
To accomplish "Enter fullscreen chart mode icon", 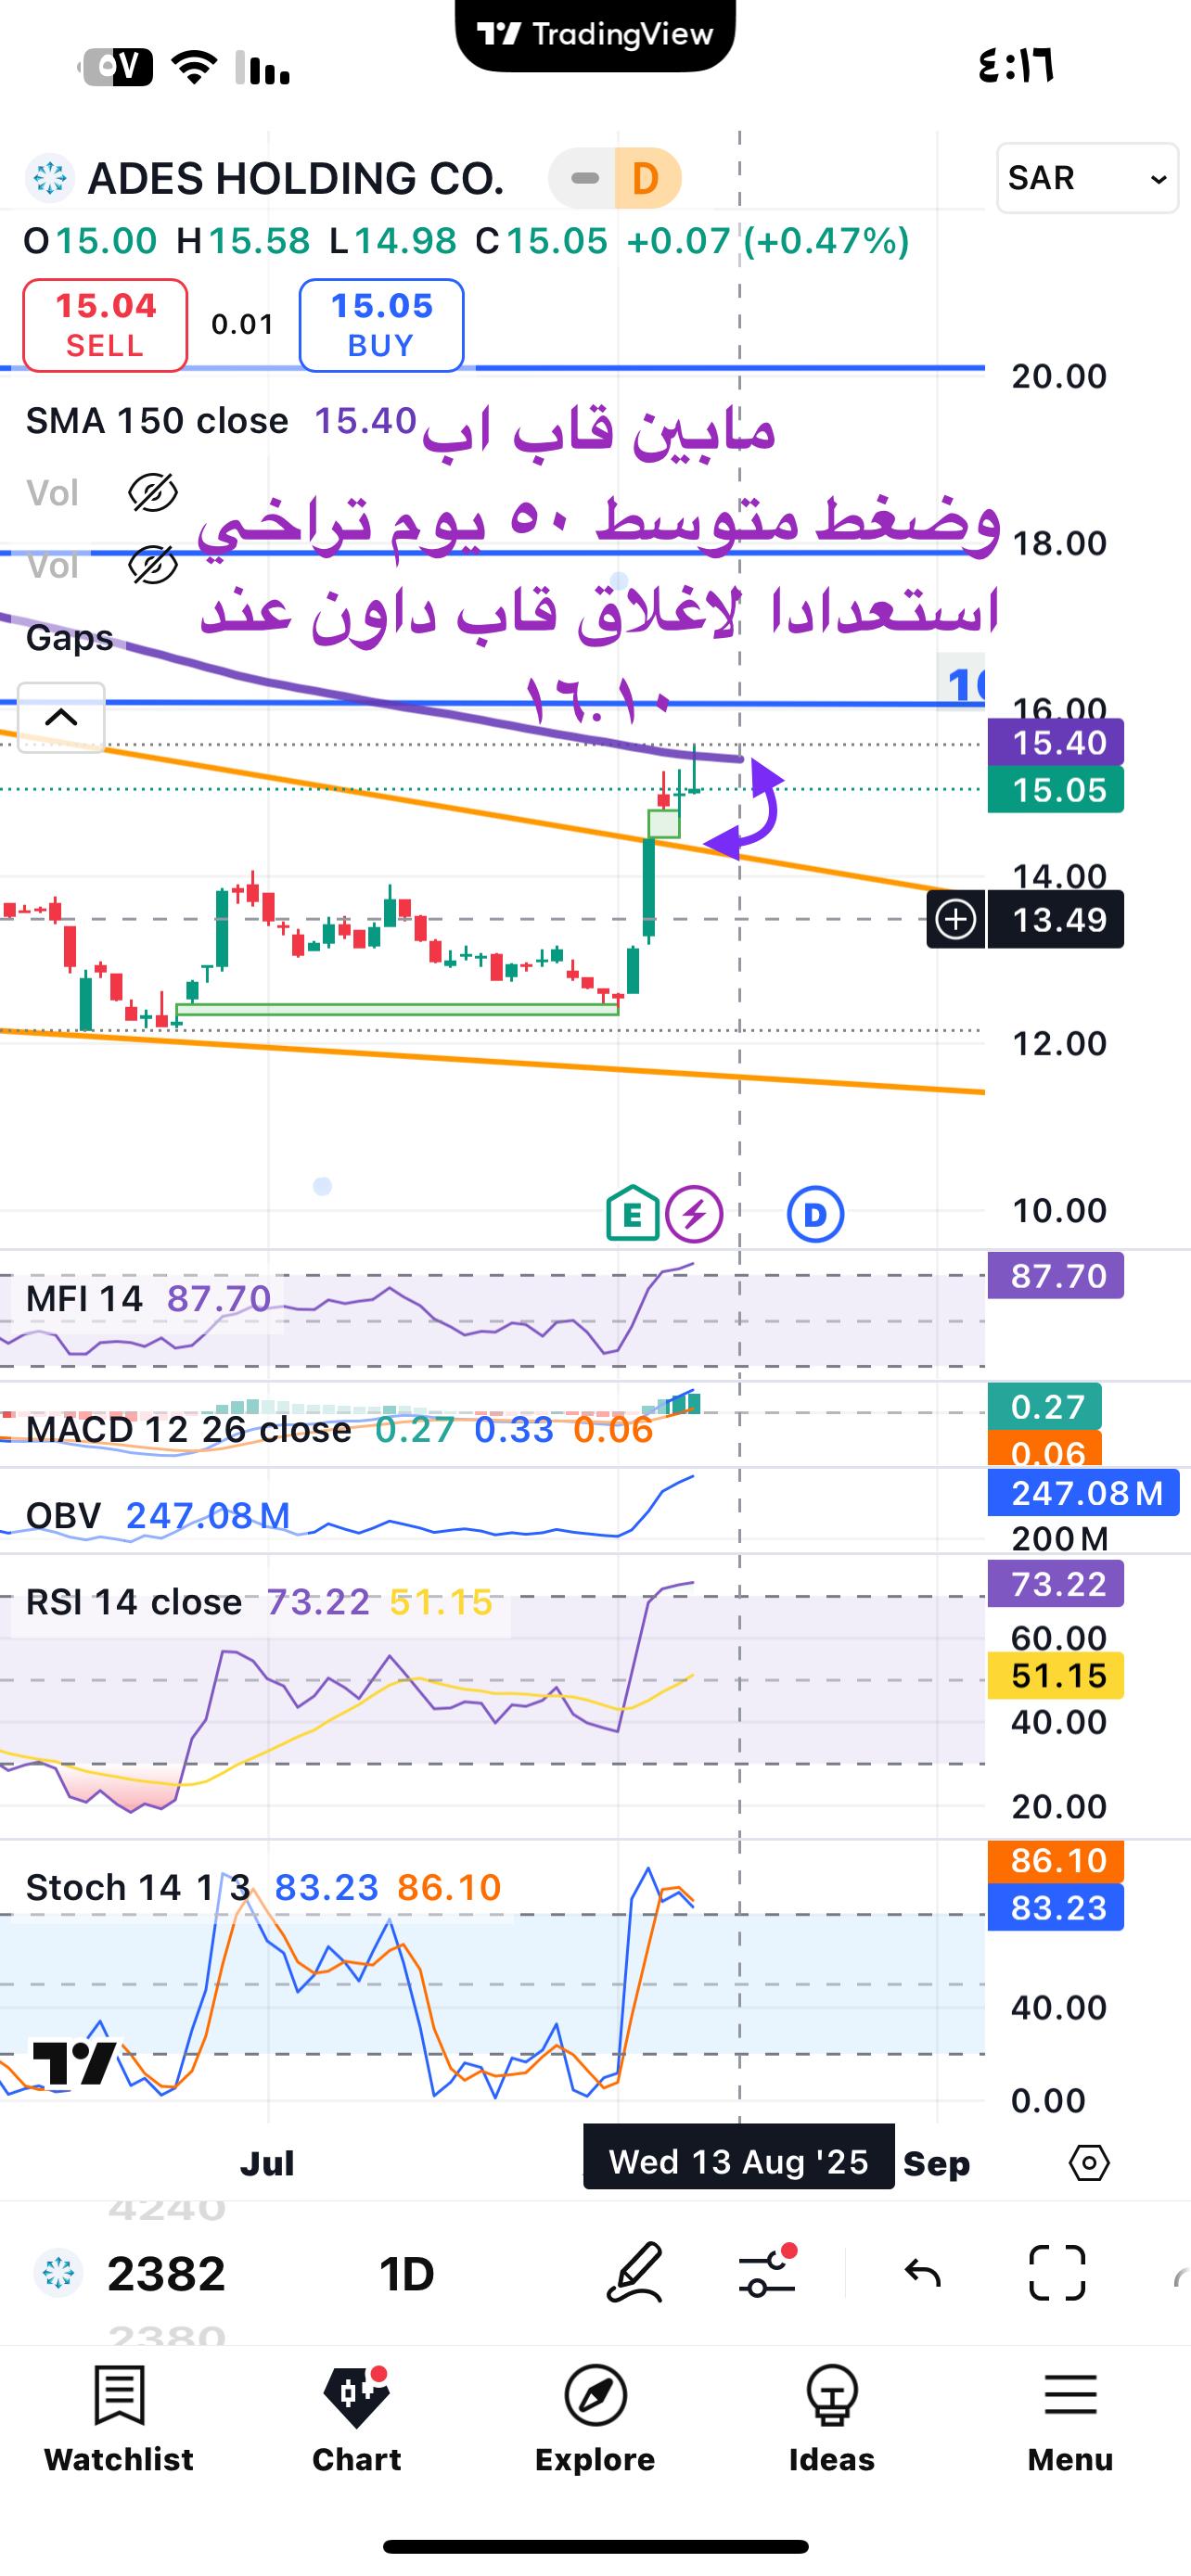I will tap(1057, 2273).
